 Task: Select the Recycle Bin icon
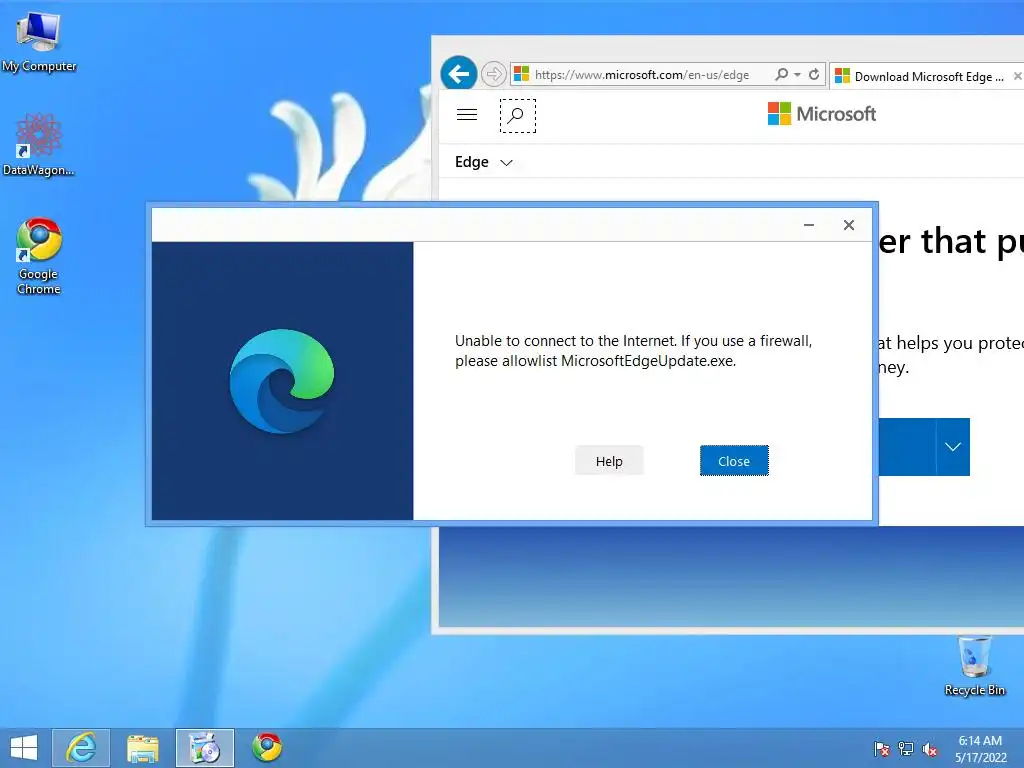click(974, 665)
